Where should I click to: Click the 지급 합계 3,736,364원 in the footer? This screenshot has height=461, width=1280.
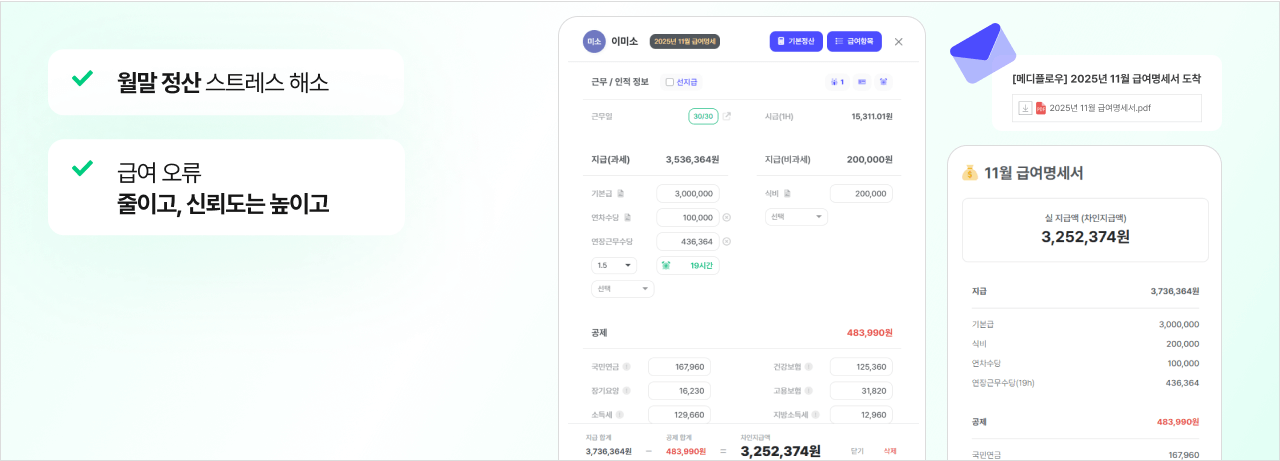(x=608, y=451)
